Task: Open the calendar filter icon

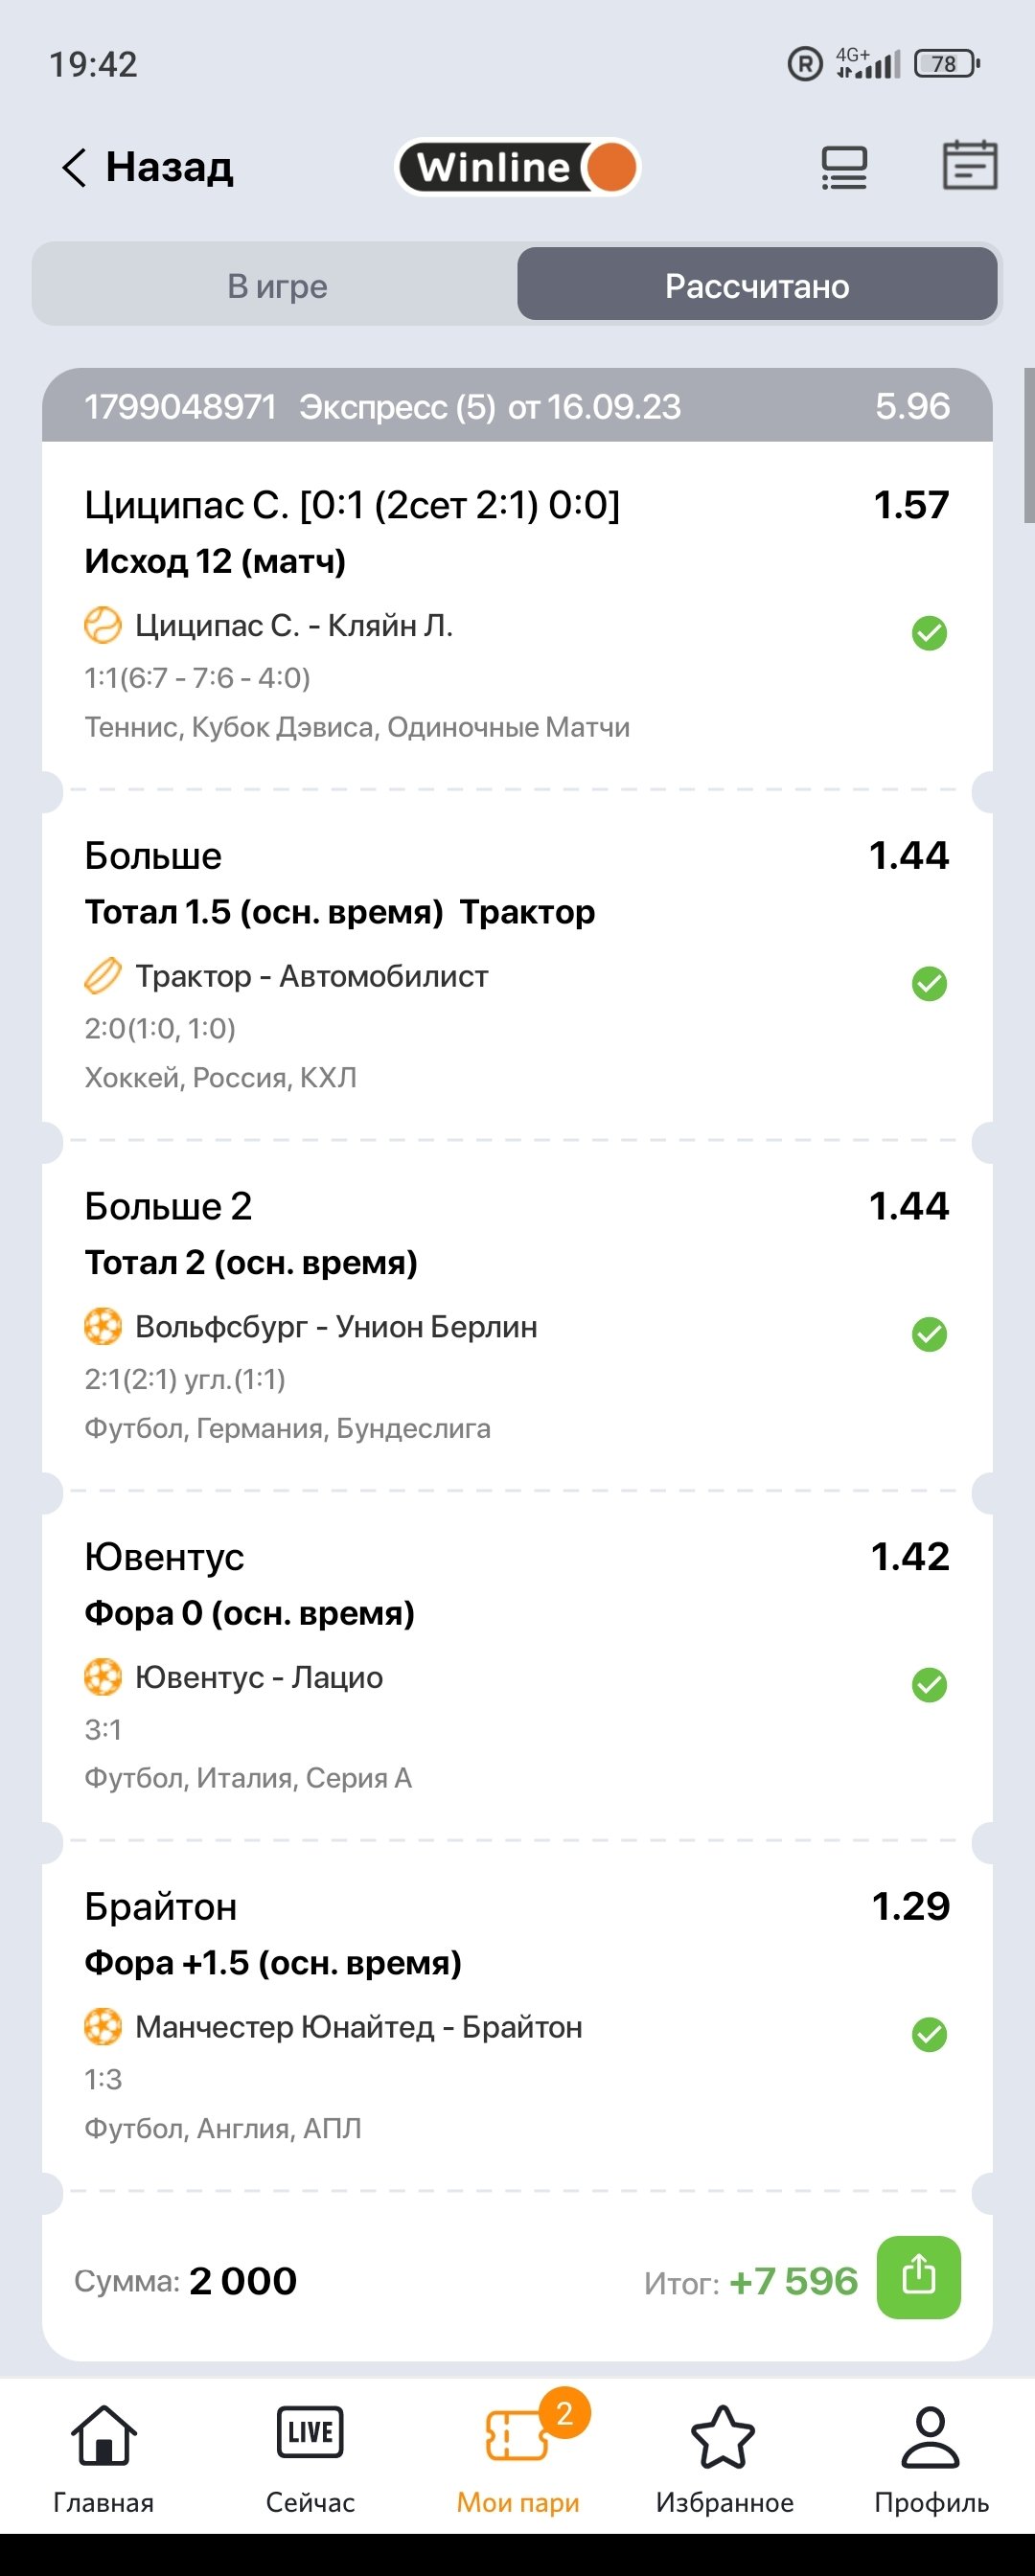Action: click(969, 165)
